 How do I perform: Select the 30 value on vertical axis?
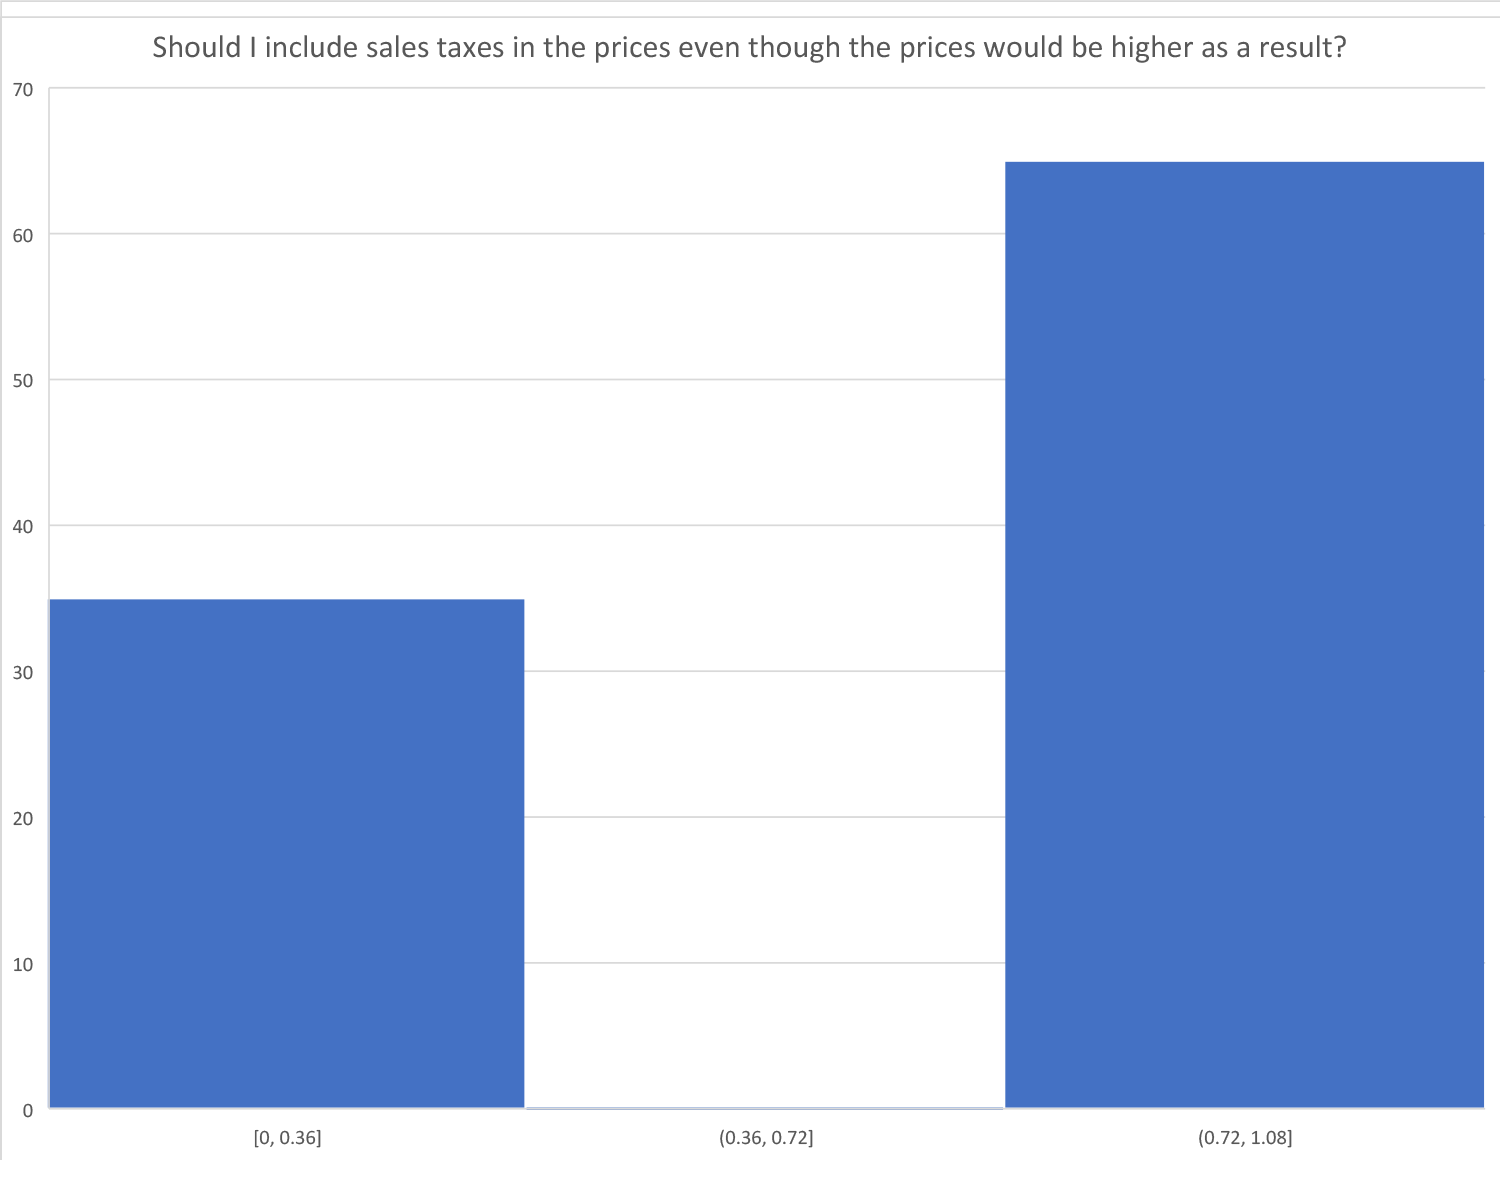pyautogui.click(x=23, y=673)
